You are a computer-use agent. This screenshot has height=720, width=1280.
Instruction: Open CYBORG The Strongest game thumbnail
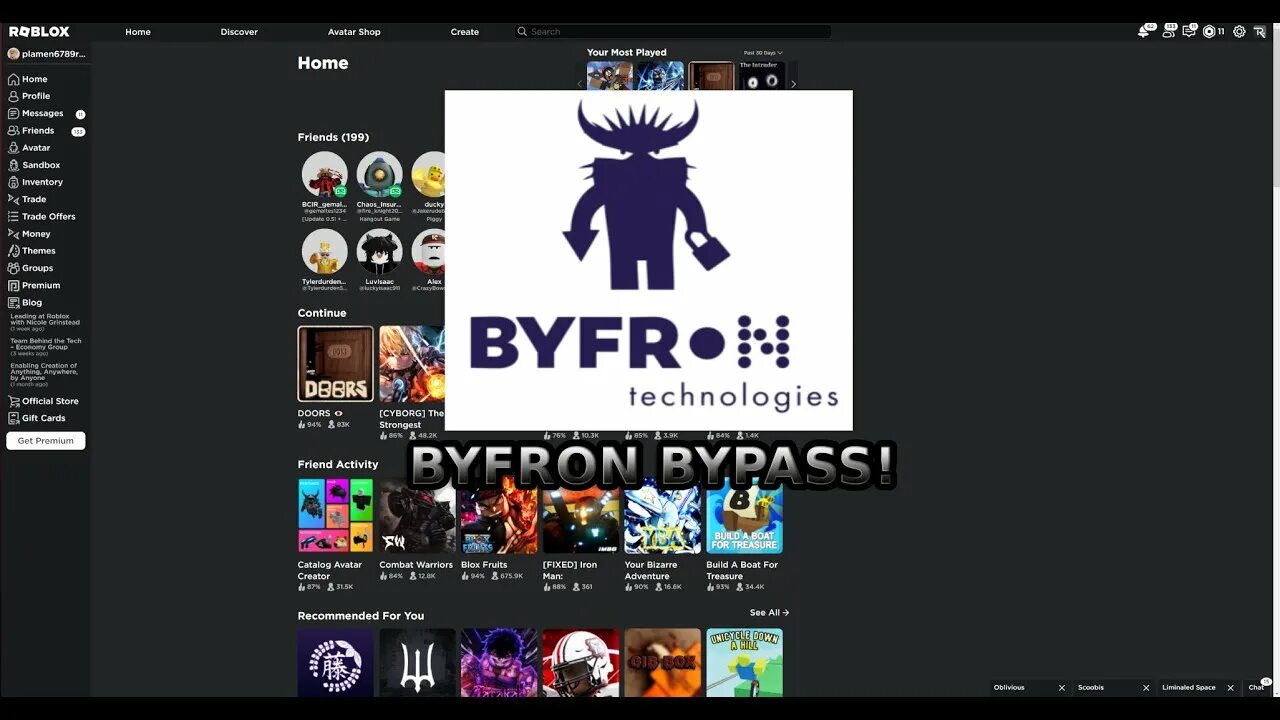pyautogui.click(x=412, y=364)
